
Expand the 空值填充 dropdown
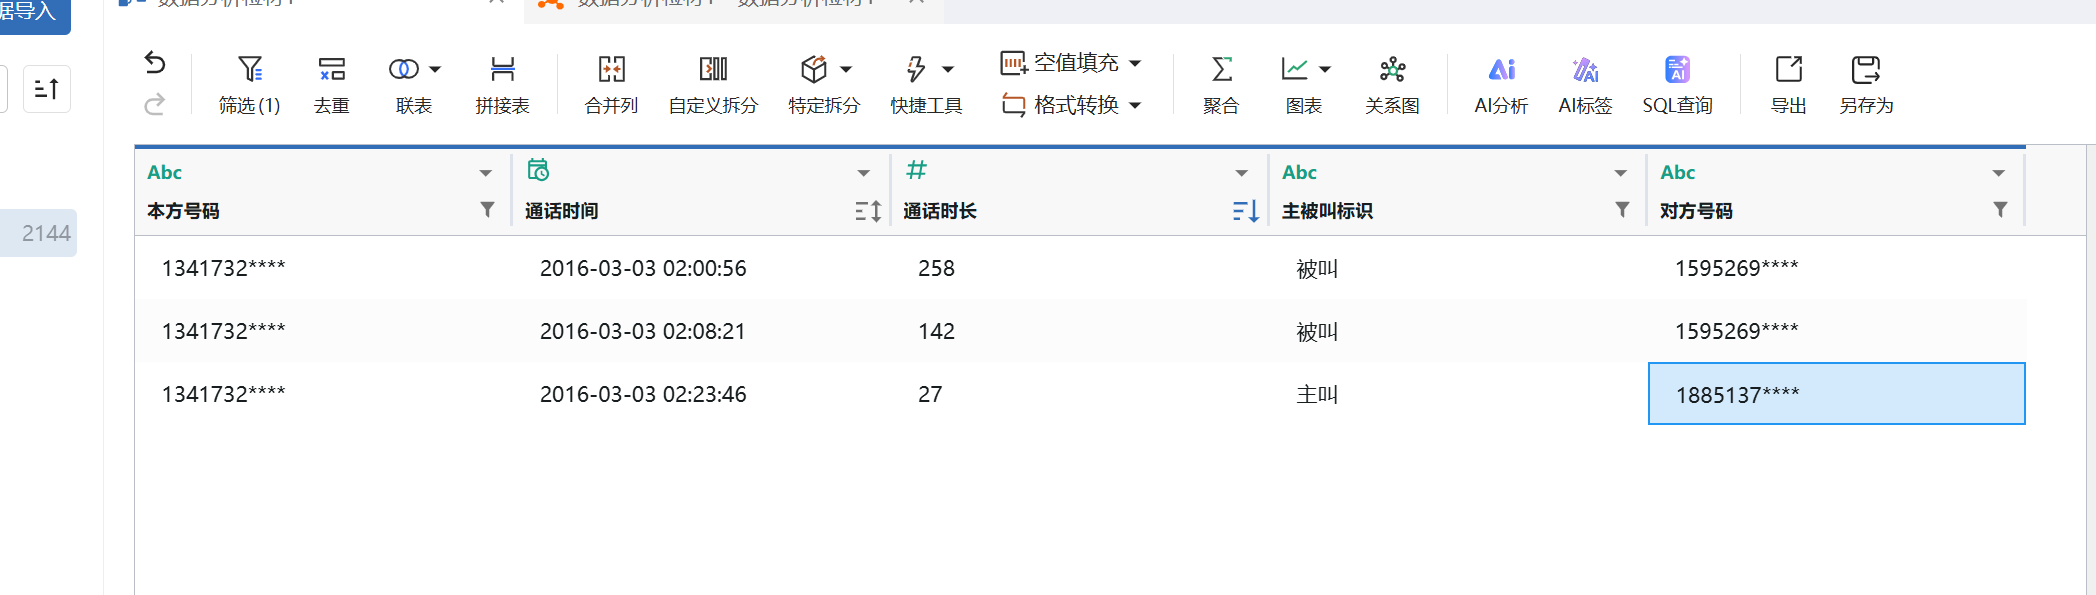click(1136, 63)
